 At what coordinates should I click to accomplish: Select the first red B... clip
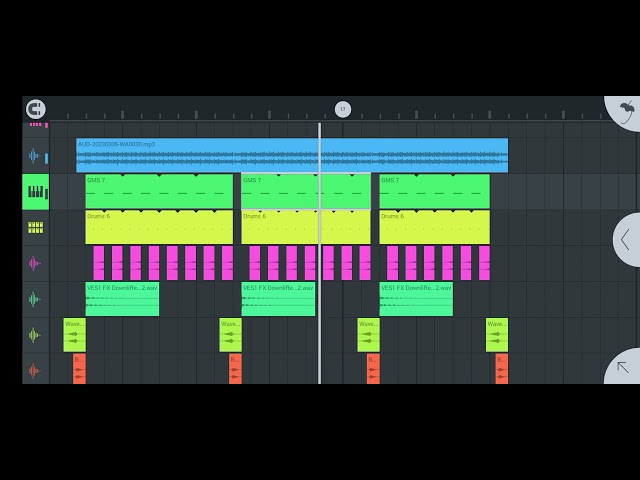pyautogui.click(x=79, y=369)
